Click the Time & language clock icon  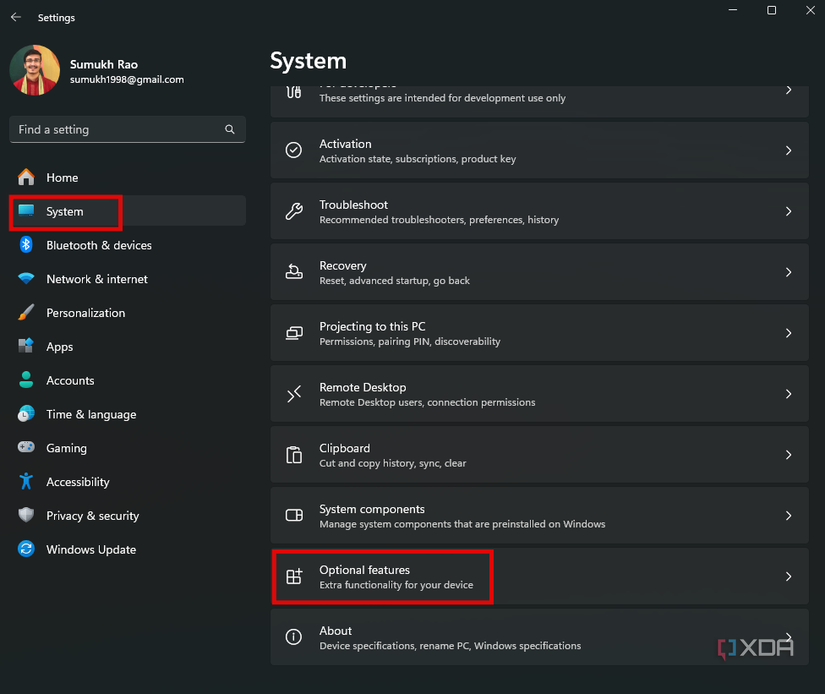tap(26, 414)
